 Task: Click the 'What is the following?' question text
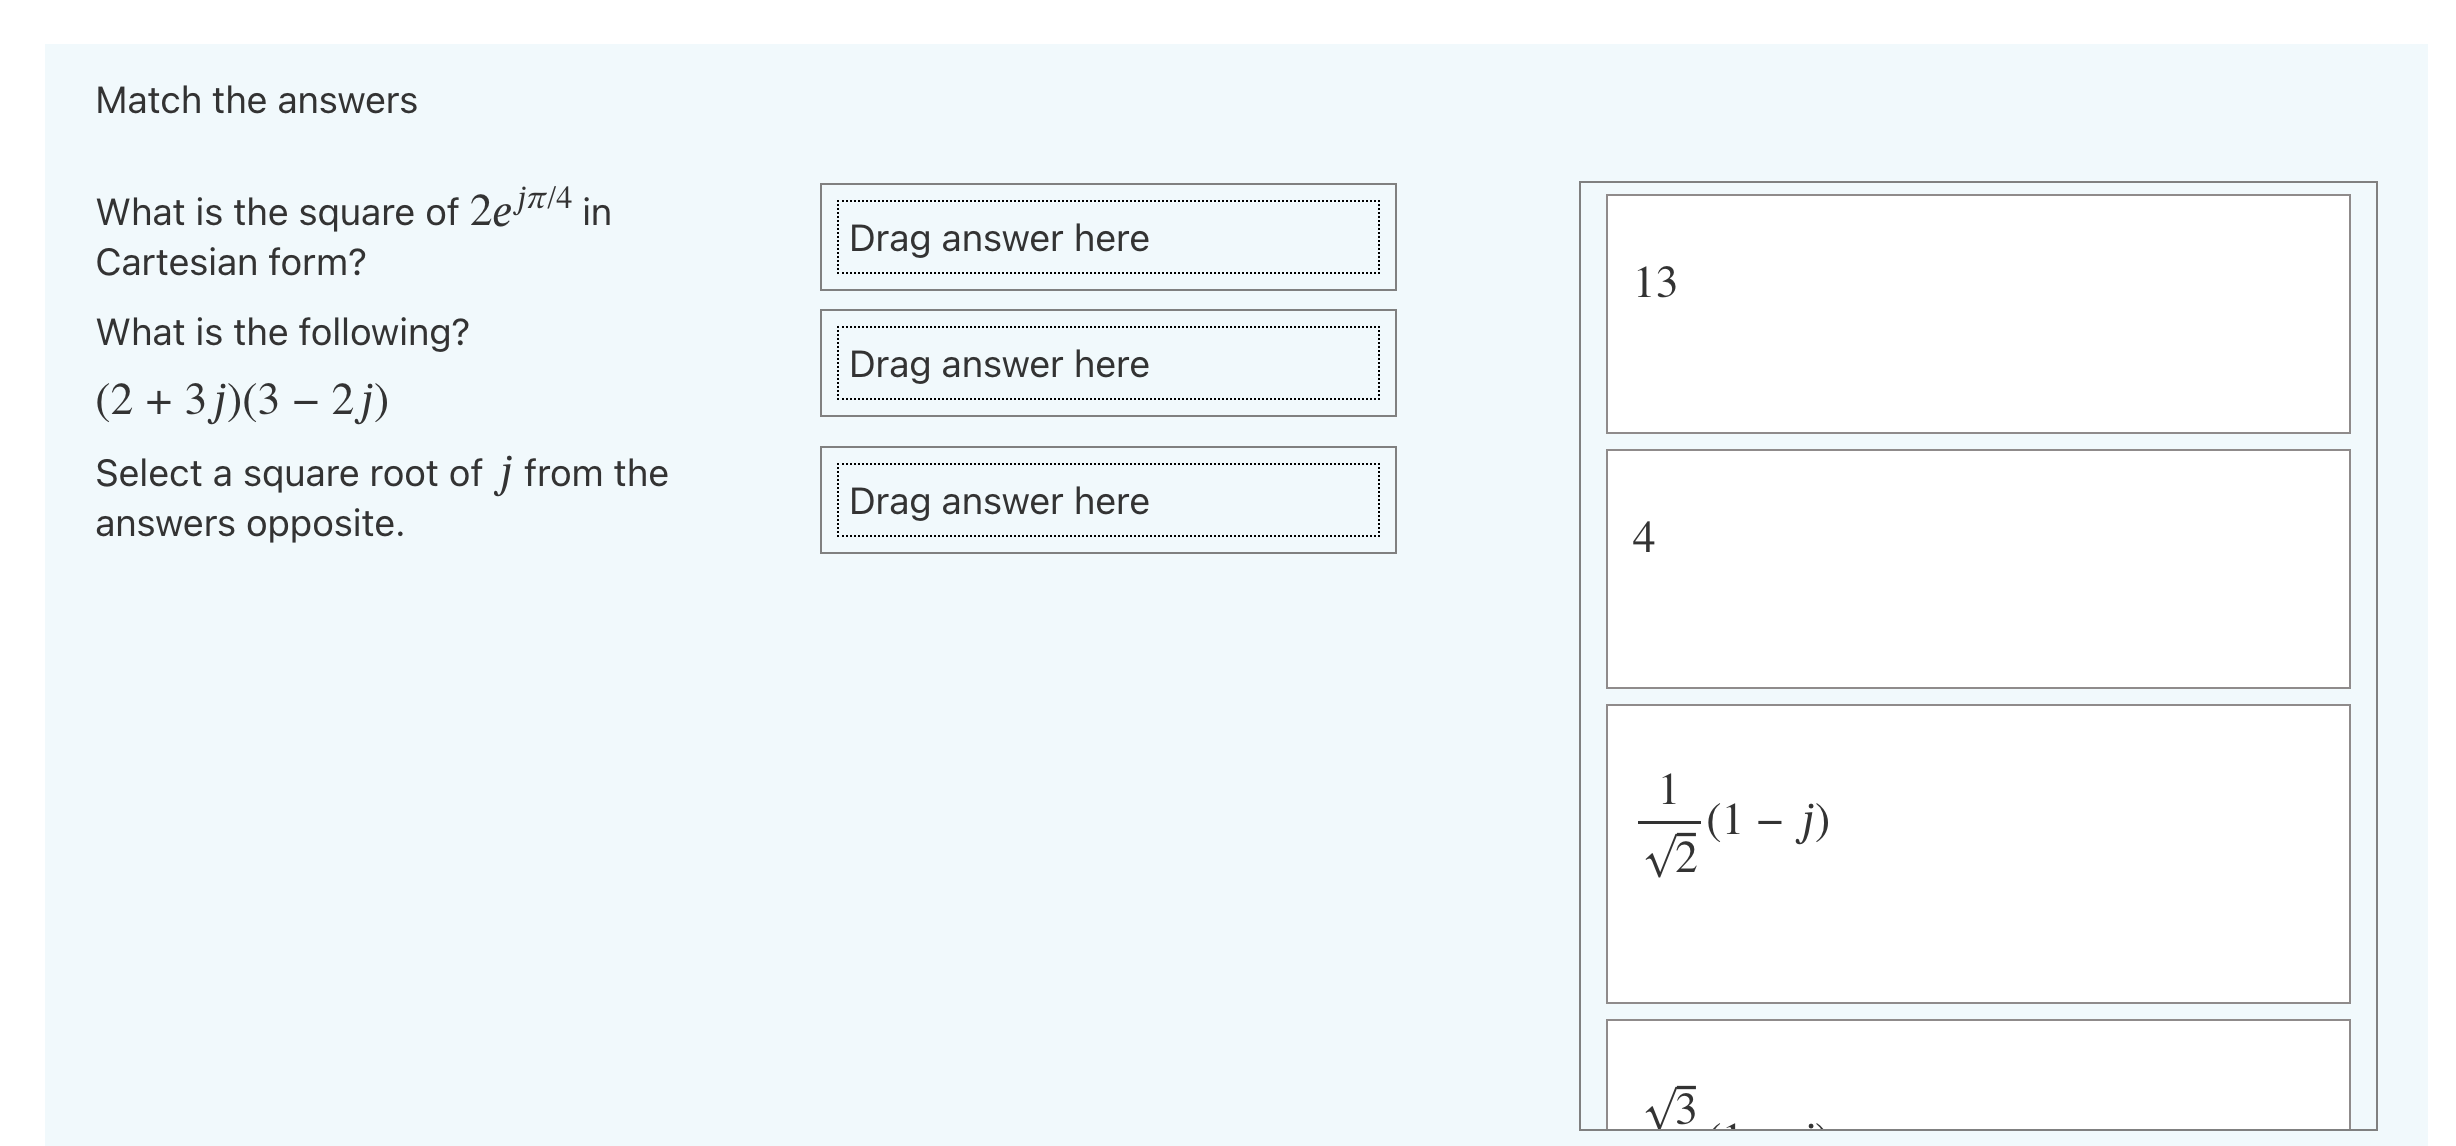coord(281,330)
